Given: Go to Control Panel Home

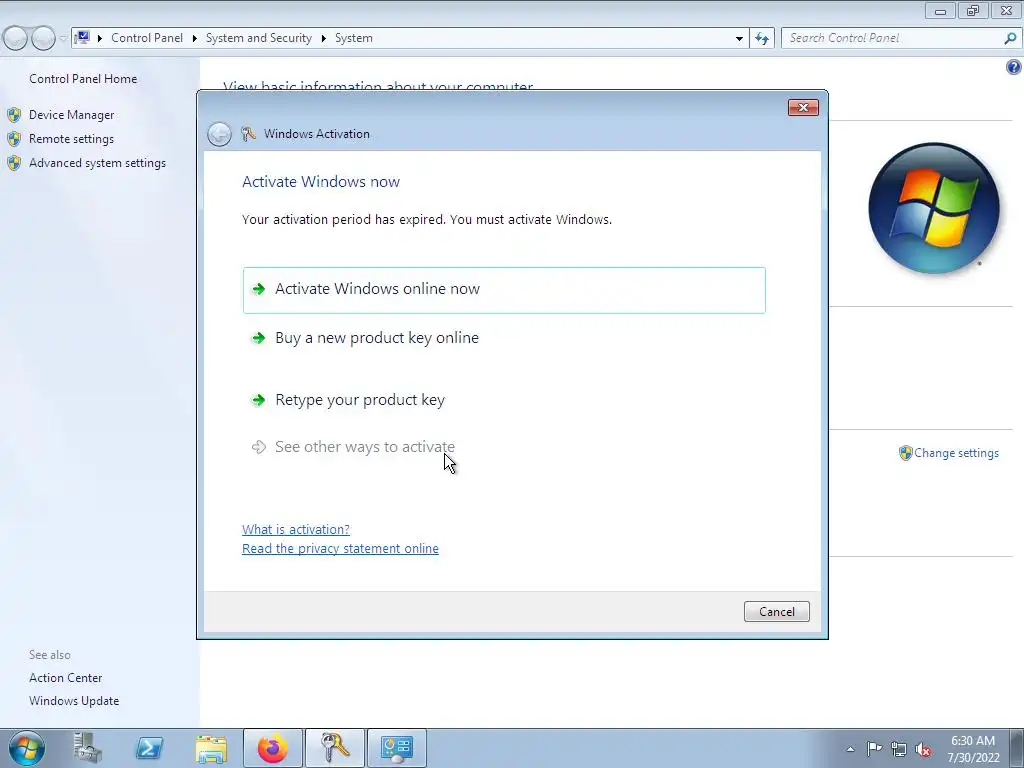Looking at the screenshot, I should click(83, 78).
